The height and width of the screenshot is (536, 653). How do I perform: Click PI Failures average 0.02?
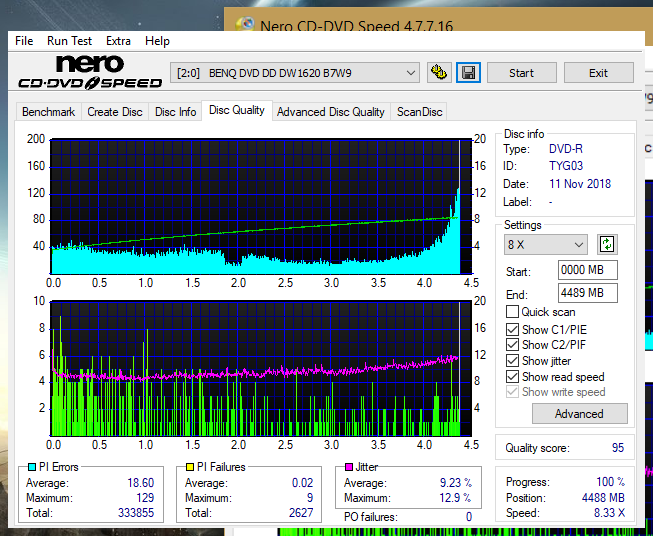click(302, 483)
